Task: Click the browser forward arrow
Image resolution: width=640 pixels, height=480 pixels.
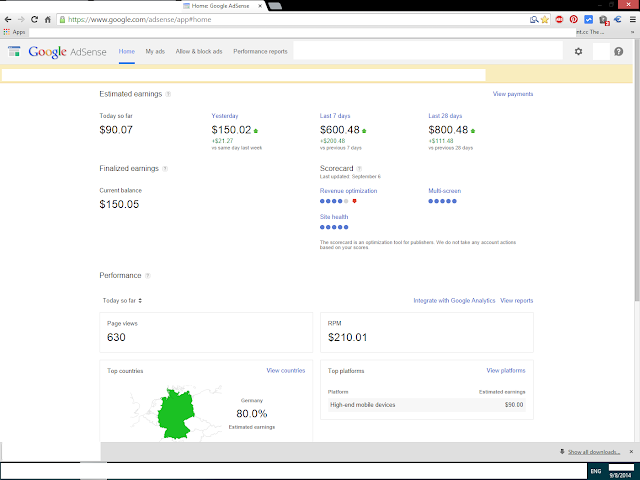Action: click(x=21, y=19)
